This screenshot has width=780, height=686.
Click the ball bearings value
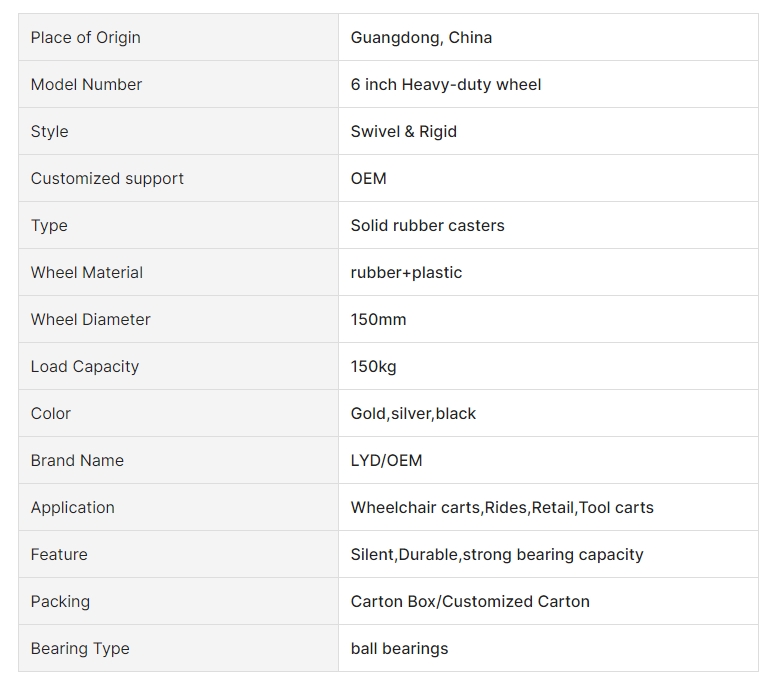(x=399, y=649)
